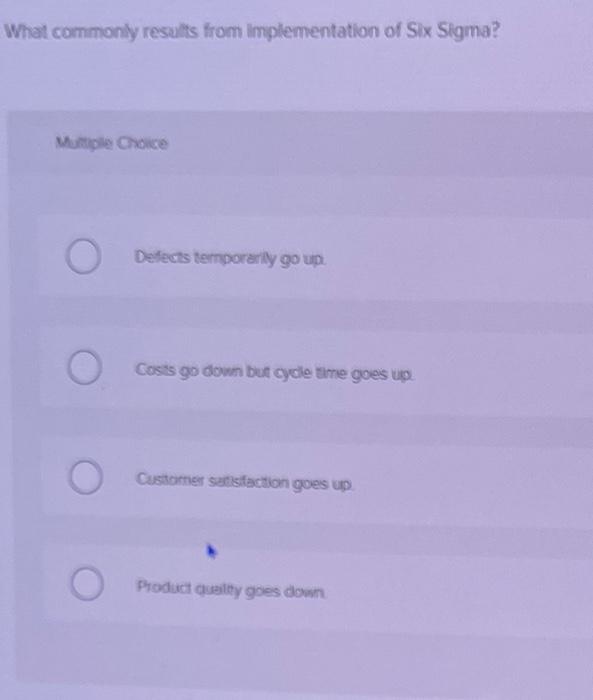Click the Six Sigma question text

tap(253, 32)
